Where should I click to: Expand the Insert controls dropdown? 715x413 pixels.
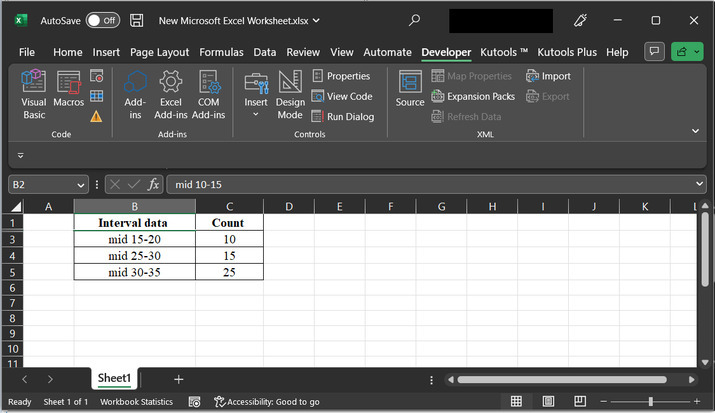(256, 115)
